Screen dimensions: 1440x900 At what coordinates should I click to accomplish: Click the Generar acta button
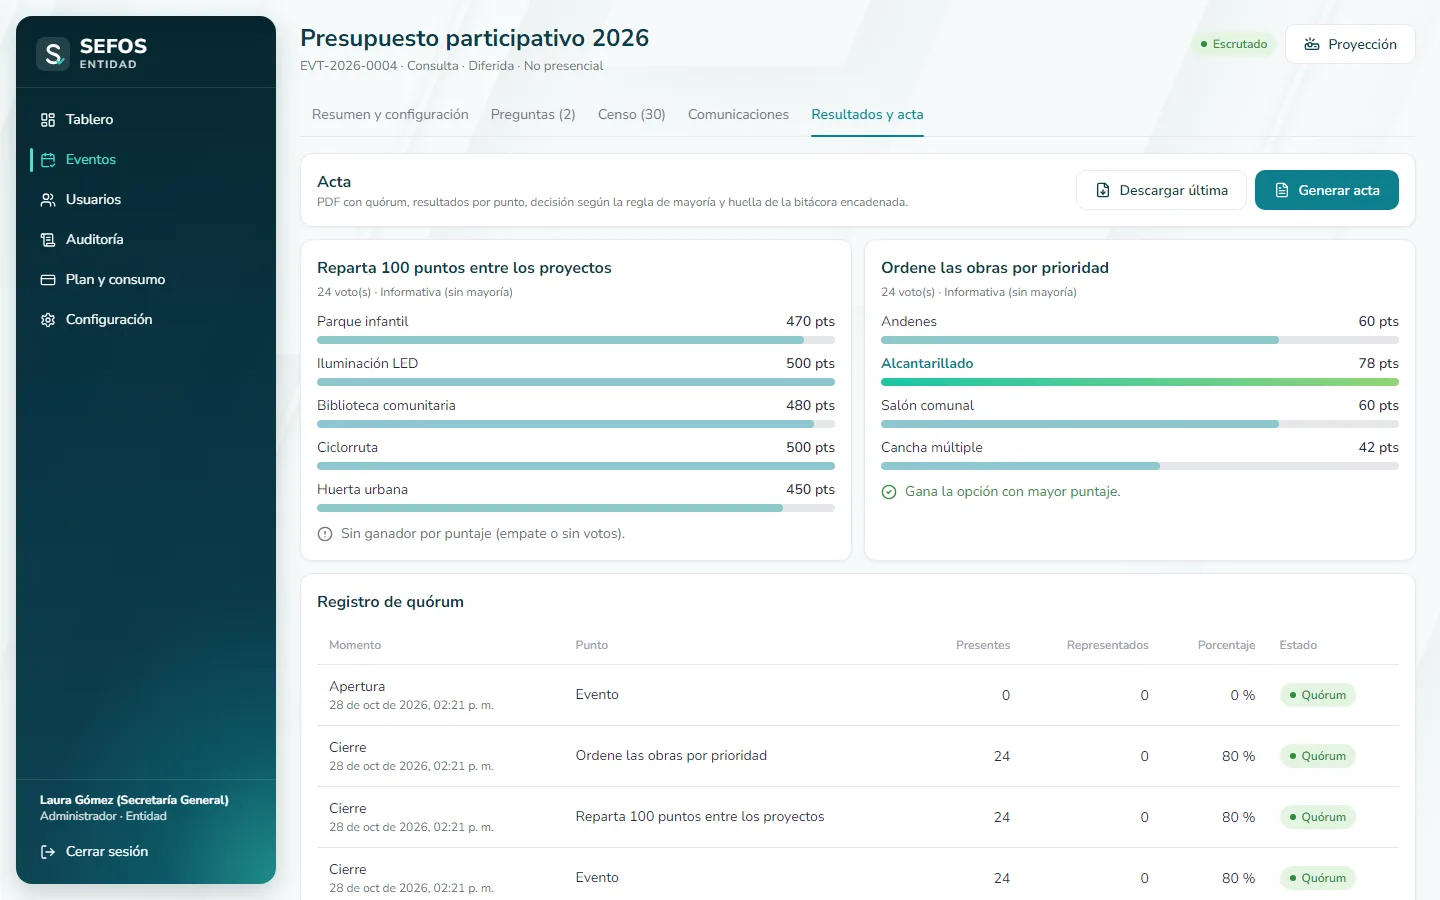(x=1327, y=190)
